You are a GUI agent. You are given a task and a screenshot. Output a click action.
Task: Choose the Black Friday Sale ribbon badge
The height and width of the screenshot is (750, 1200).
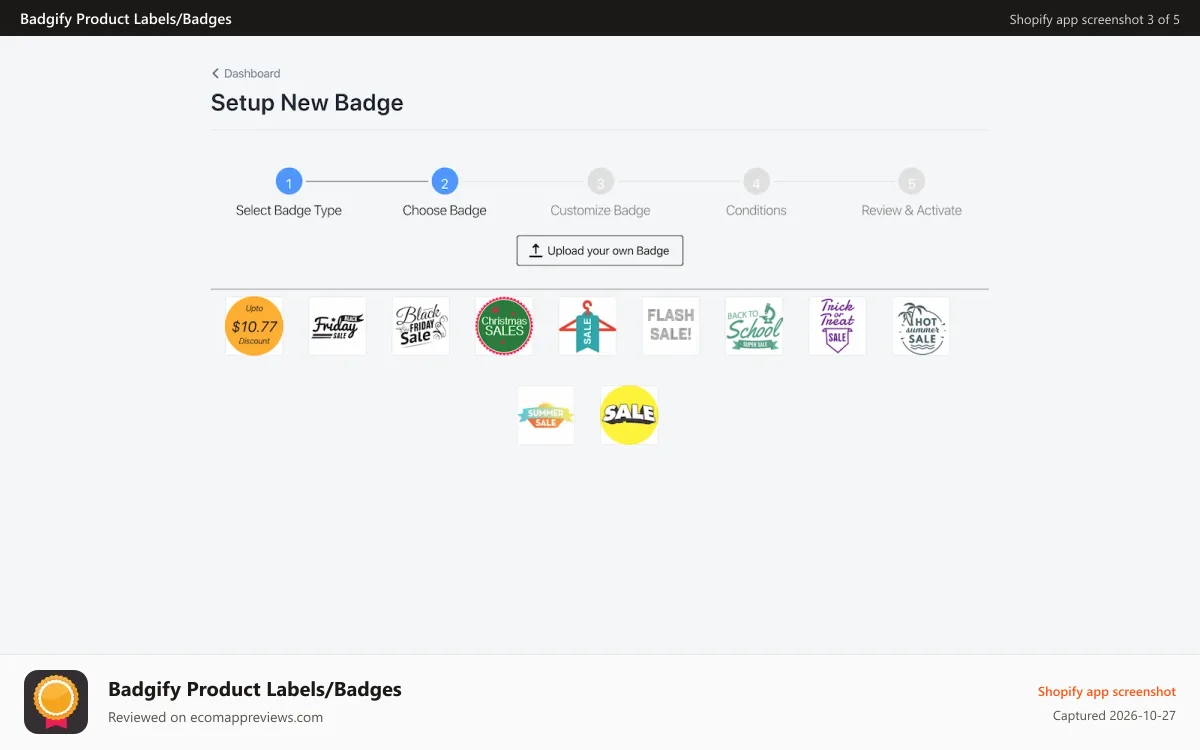337,326
